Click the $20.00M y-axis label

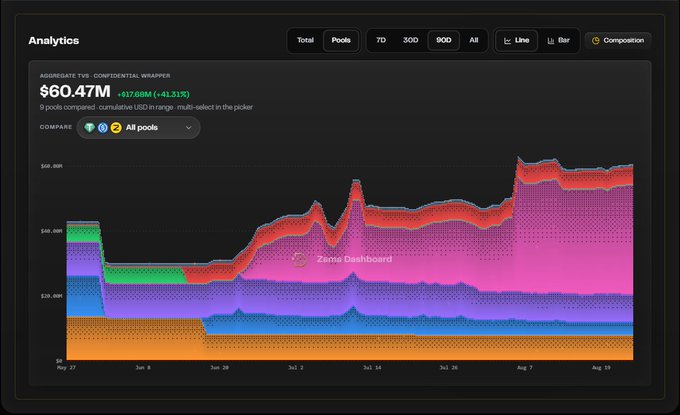click(x=52, y=296)
